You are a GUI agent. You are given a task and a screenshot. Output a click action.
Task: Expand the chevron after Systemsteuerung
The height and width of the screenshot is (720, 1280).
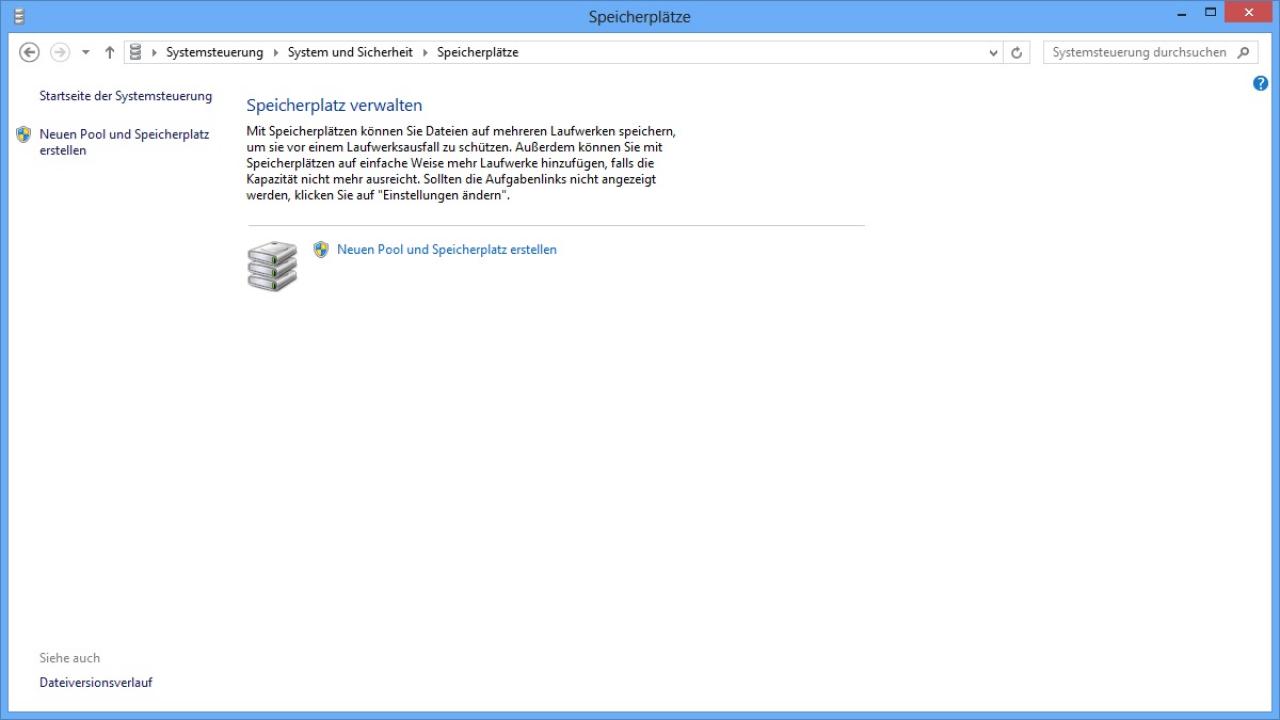(x=276, y=53)
